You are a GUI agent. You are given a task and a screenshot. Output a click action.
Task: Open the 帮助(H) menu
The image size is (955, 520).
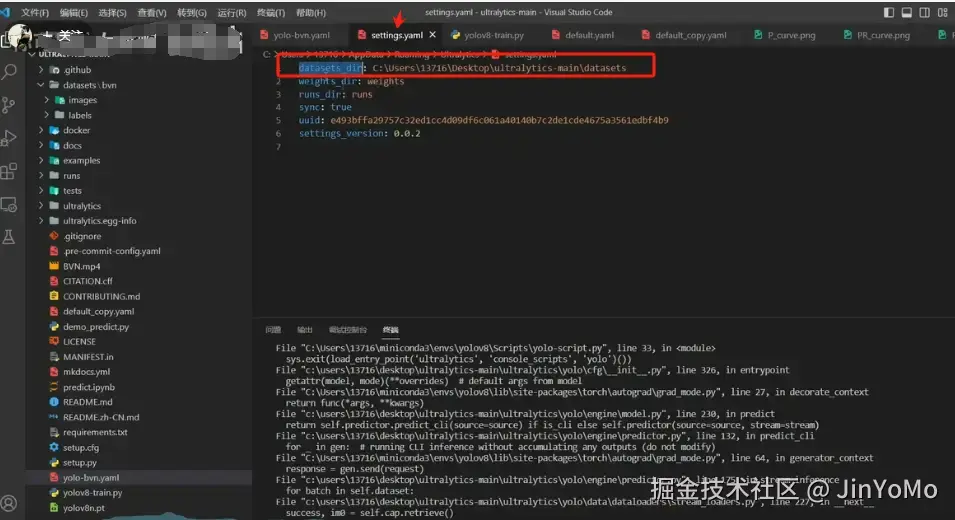pos(311,12)
